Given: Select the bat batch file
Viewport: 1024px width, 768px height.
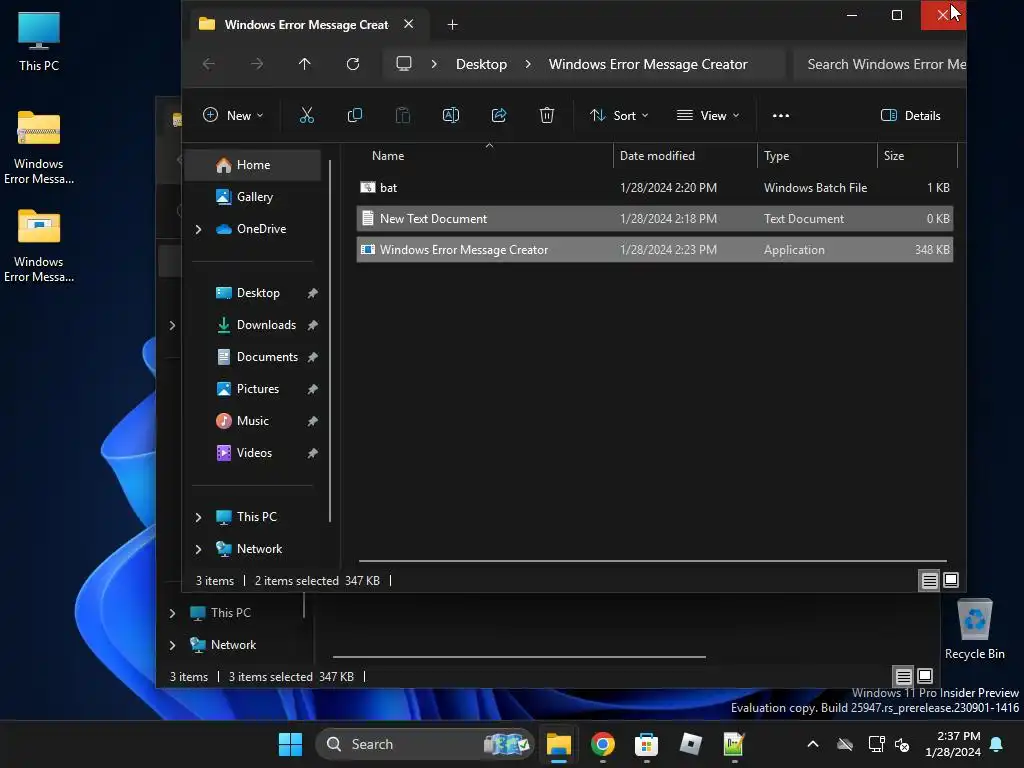Looking at the screenshot, I should coord(654,188).
